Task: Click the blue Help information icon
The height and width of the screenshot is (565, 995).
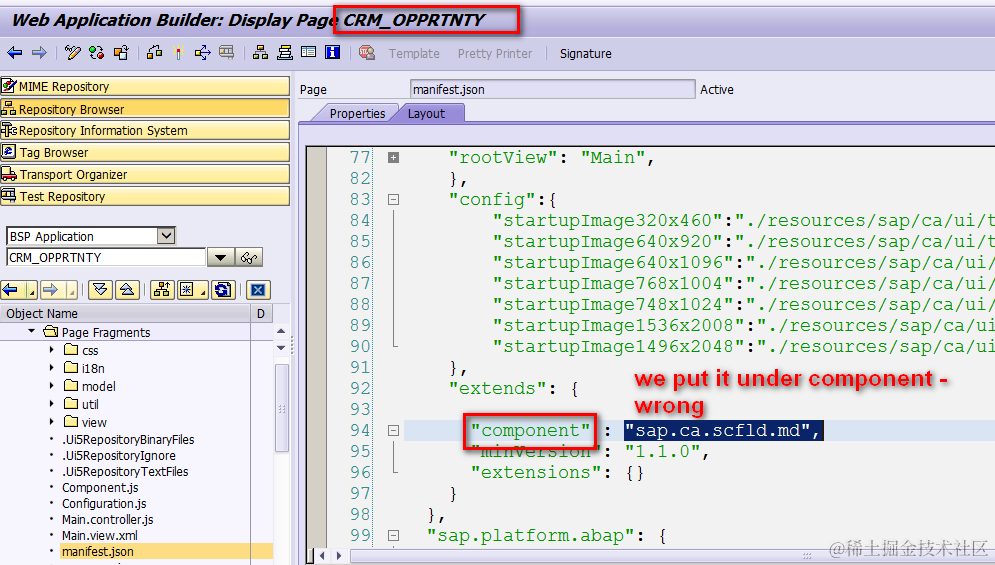Action: (x=333, y=53)
